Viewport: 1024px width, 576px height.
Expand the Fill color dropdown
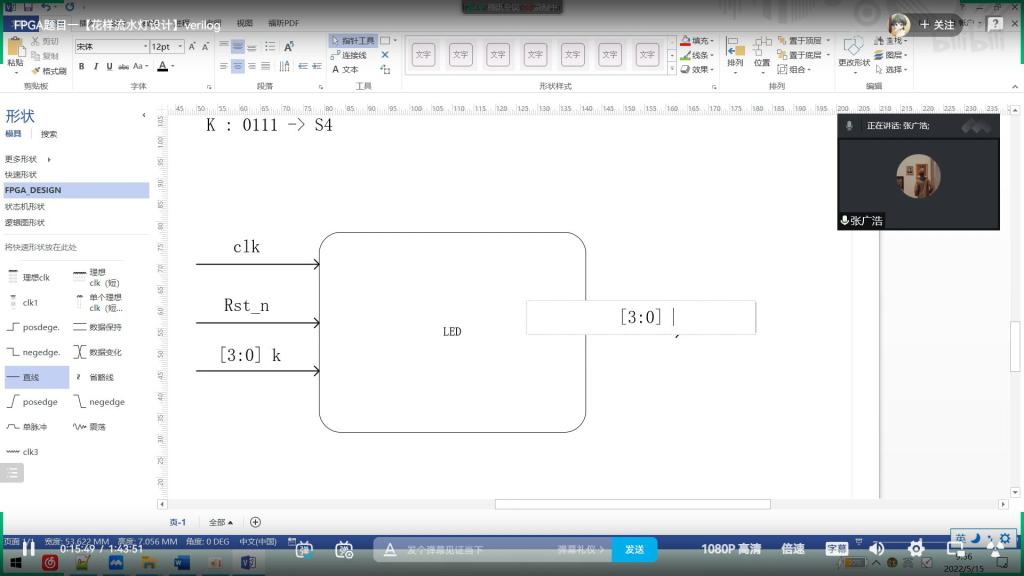(x=714, y=41)
